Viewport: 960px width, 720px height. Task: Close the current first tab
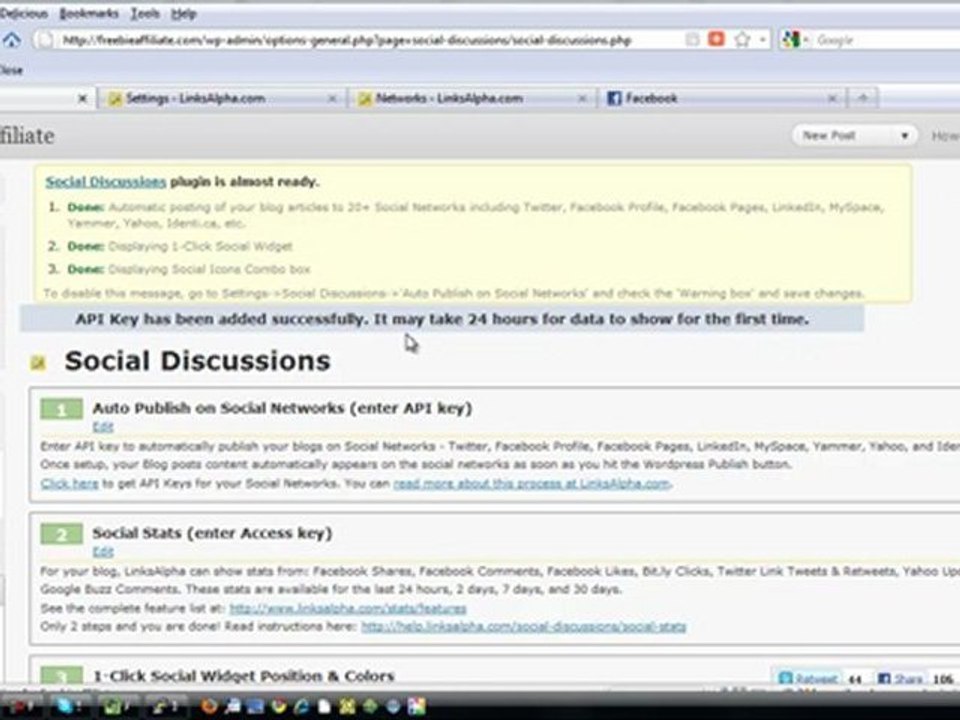tap(83, 98)
